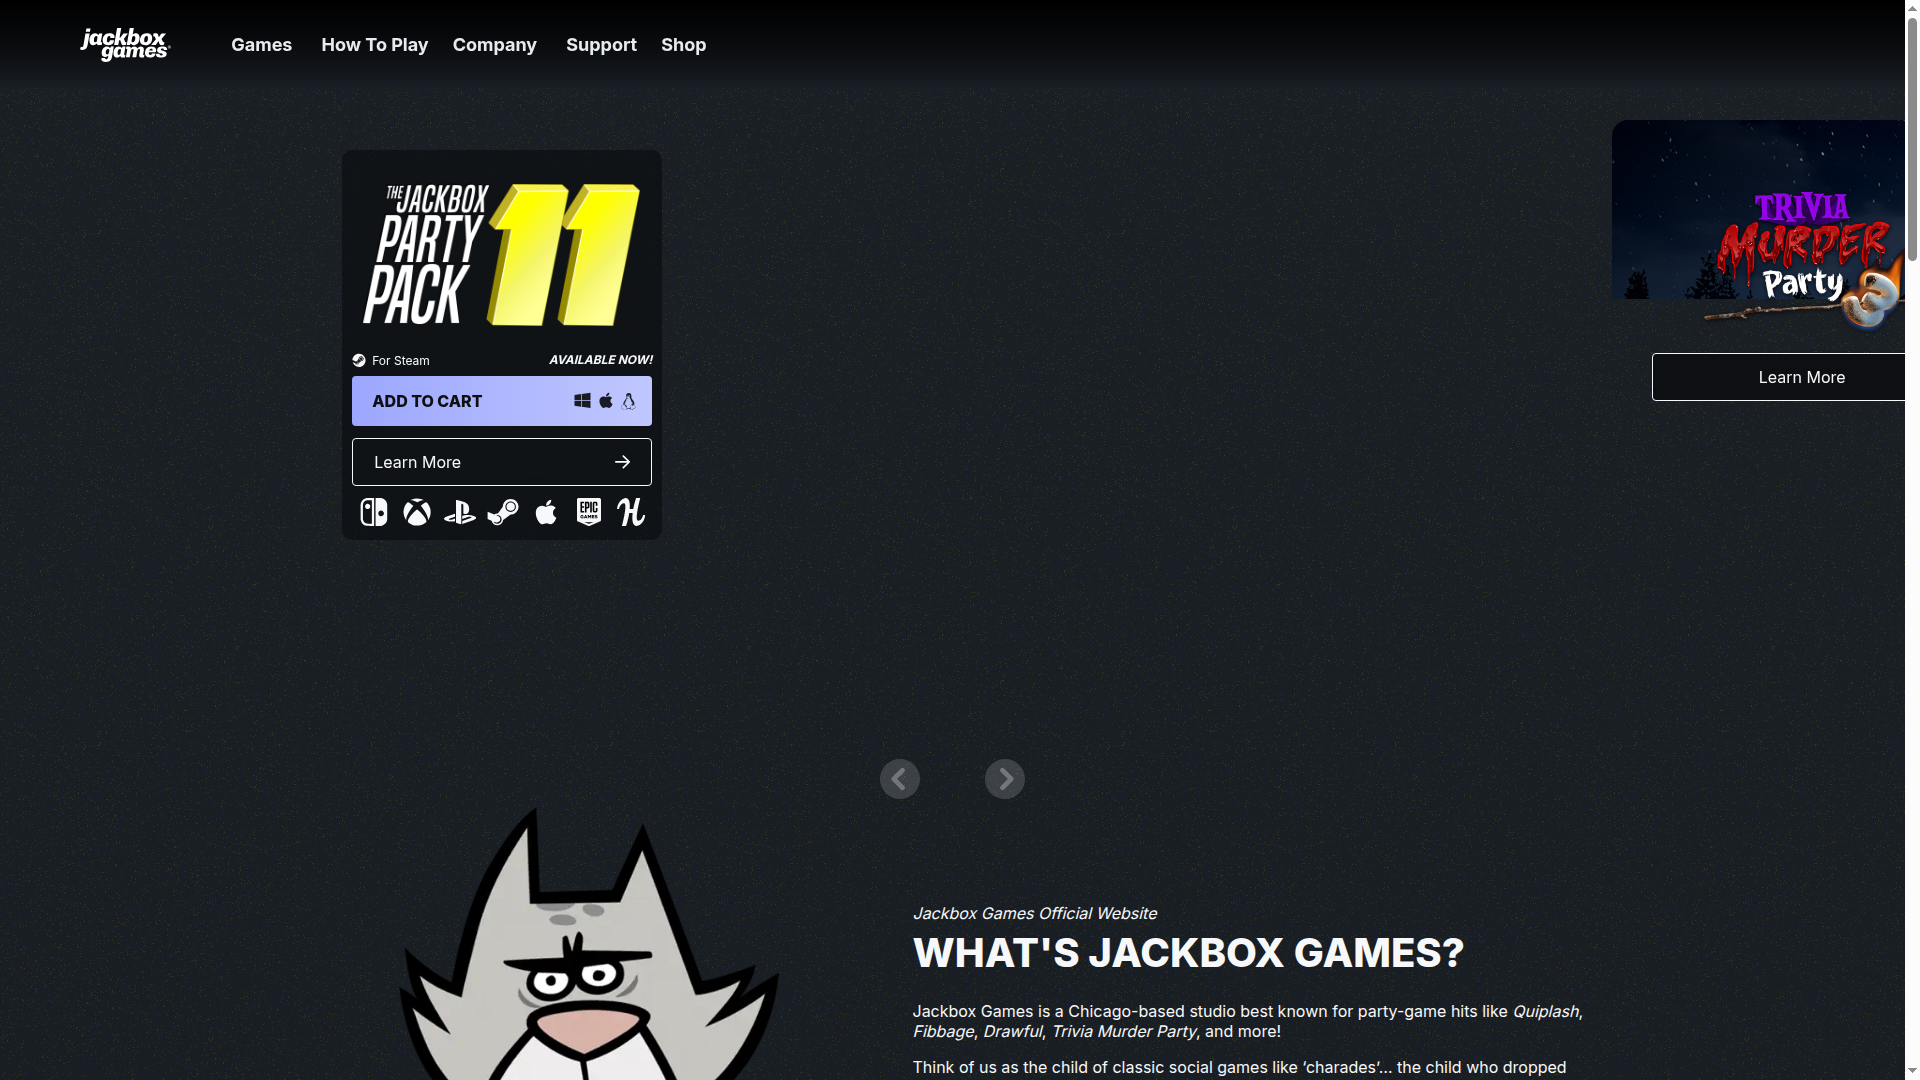The width and height of the screenshot is (1920, 1080).
Task: Open the Shop menu item
Action: (x=683, y=44)
